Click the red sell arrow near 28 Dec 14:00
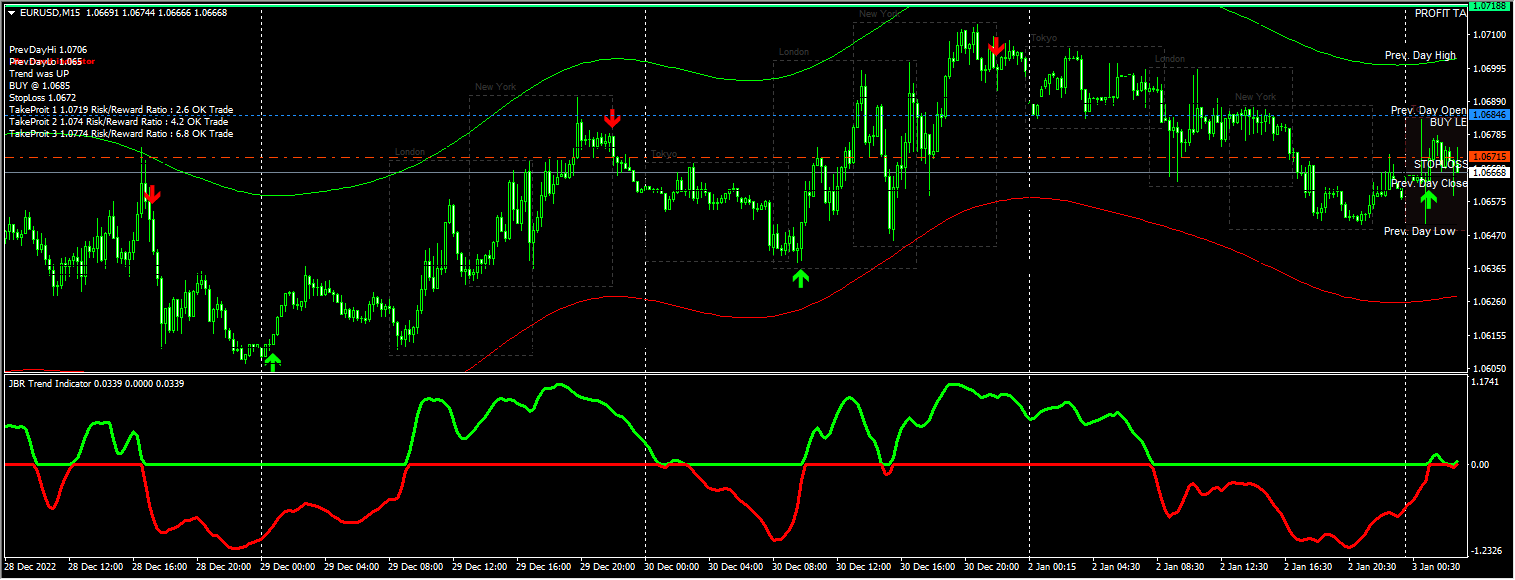The width and height of the screenshot is (1515, 580). pyautogui.click(x=150, y=196)
